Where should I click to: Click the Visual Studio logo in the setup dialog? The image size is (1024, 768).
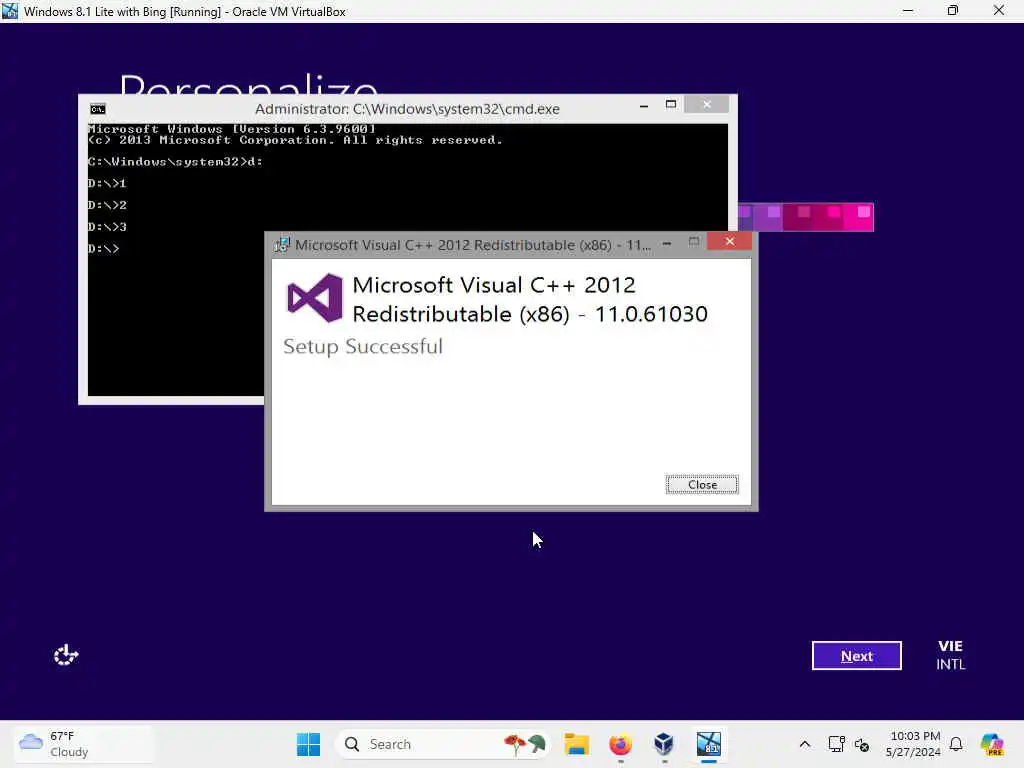[315, 298]
